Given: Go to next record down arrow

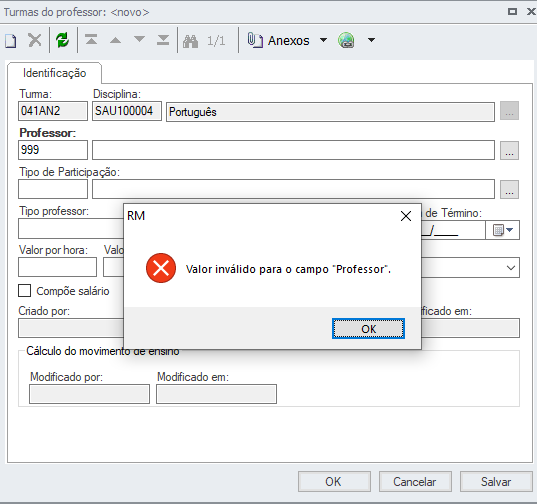Looking at the screenshot, I should tap(139, 39).
